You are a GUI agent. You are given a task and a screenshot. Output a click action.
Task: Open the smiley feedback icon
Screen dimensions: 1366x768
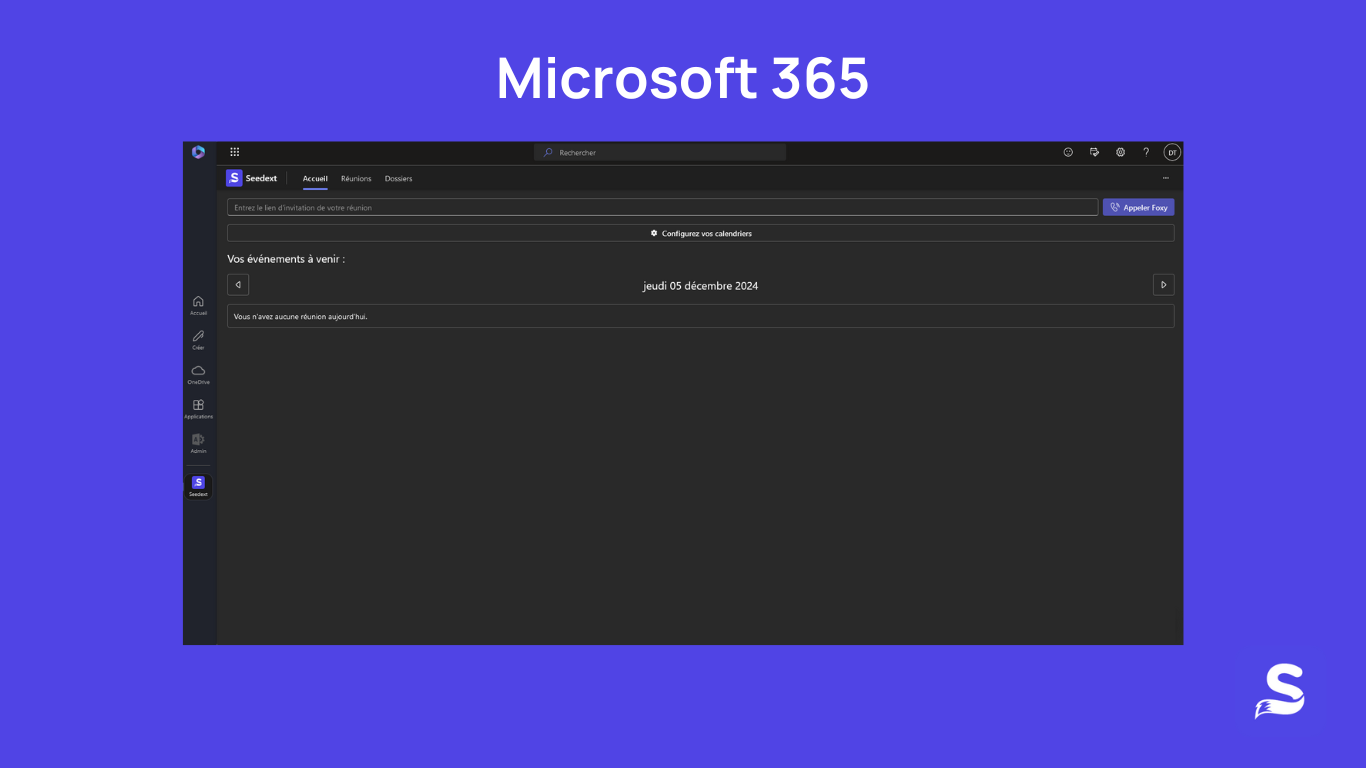click(1068, 152)
